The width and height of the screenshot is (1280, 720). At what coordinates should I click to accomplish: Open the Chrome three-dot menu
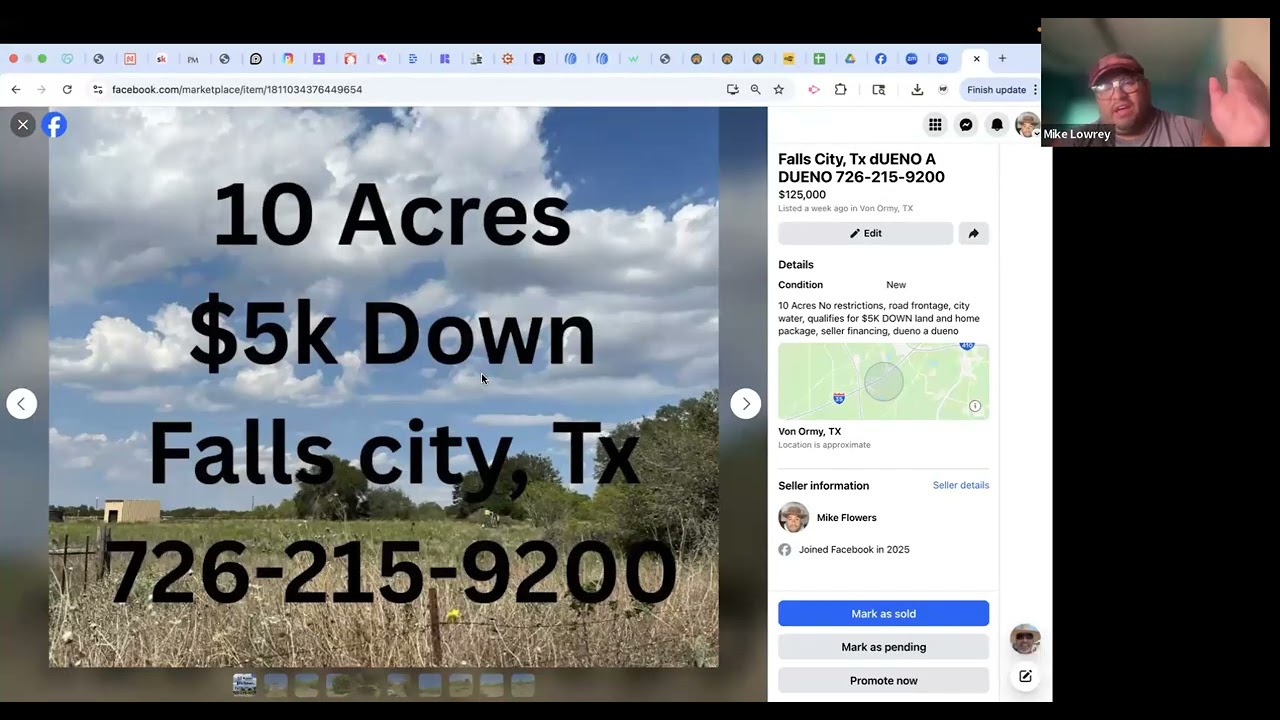1035,89
